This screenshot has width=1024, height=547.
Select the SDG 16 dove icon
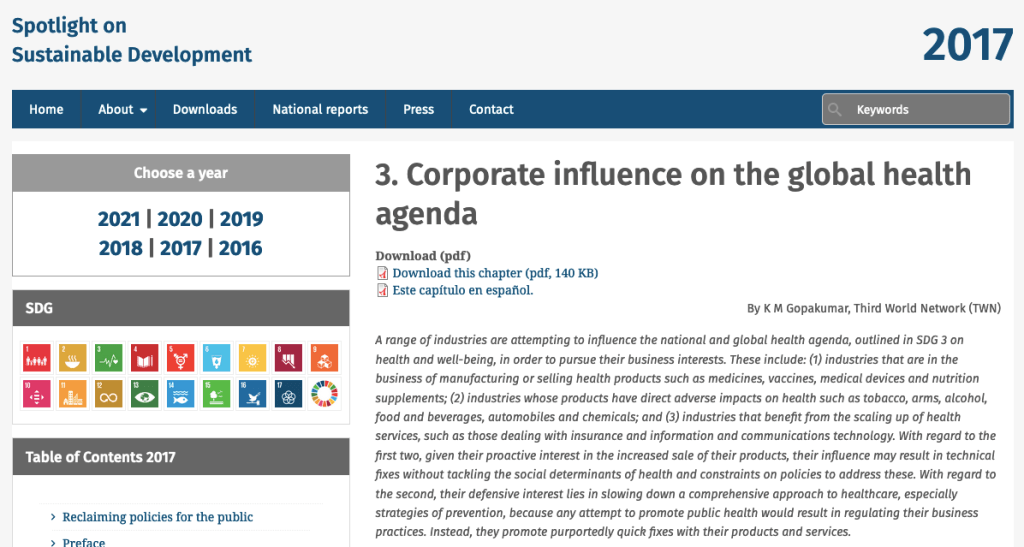pyautogui.click(x=253, y=393)
